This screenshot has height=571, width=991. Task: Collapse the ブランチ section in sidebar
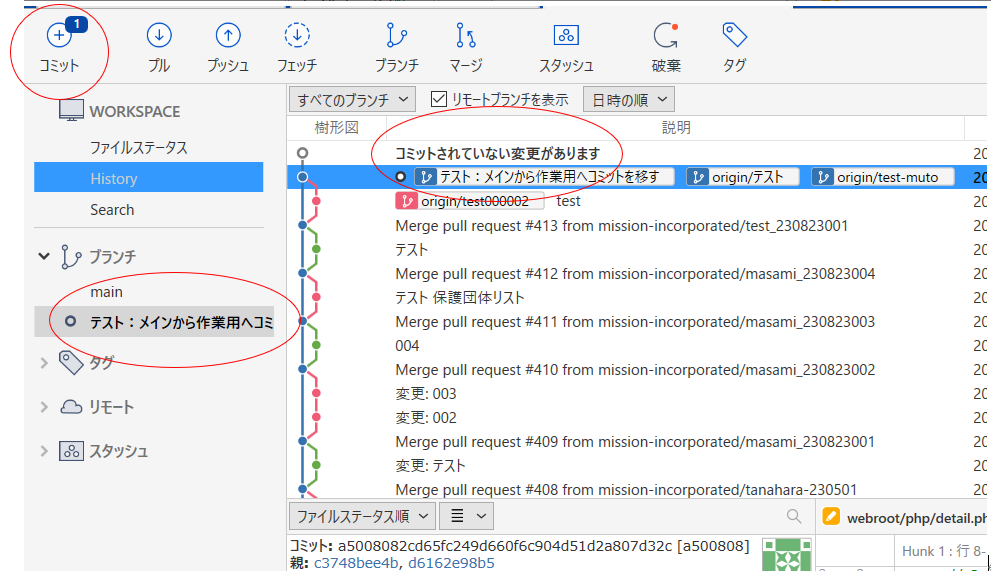[x=44, y=256]
